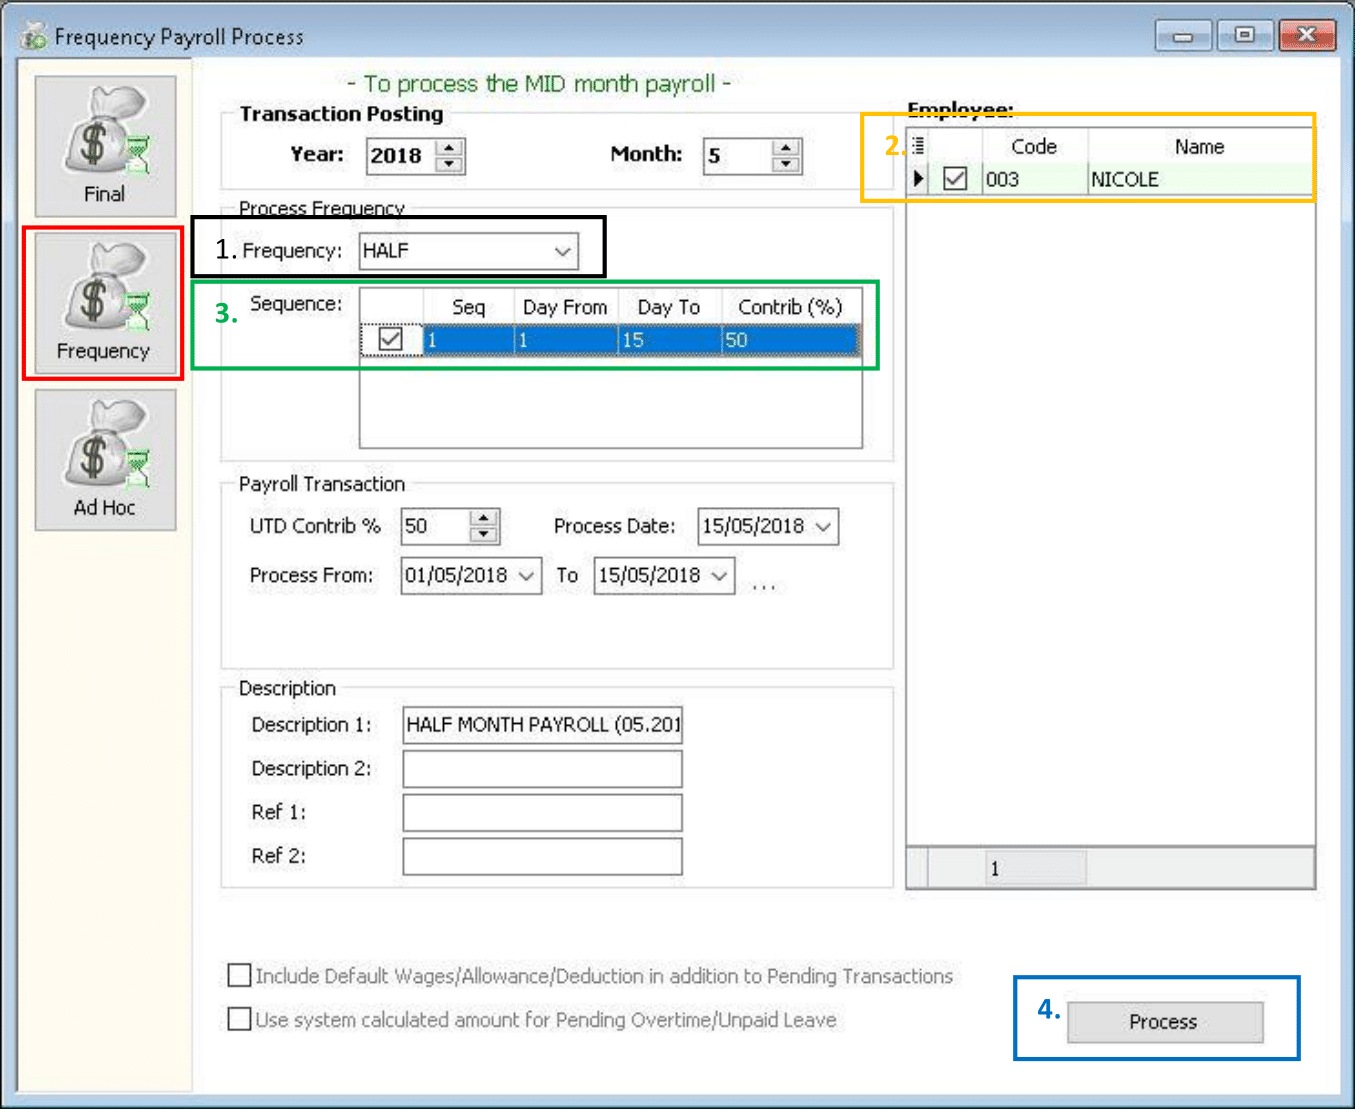Click the row indicator arrow beside employee 003
The width and height of the screenshot is (1356, 1110).
(x=918, y=179)
